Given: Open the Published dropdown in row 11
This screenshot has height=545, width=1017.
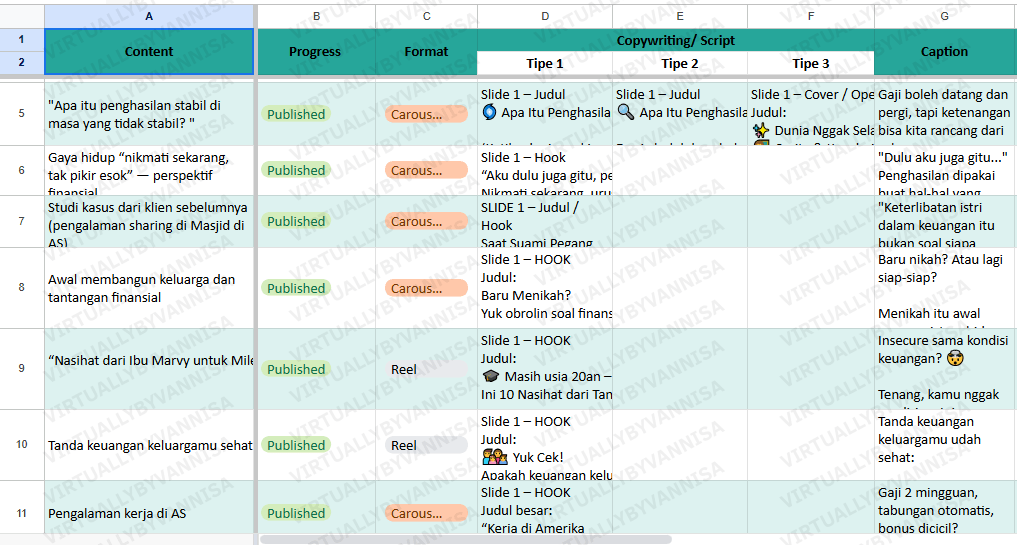Looking at the screenshot, I should [x=296, y=513].
